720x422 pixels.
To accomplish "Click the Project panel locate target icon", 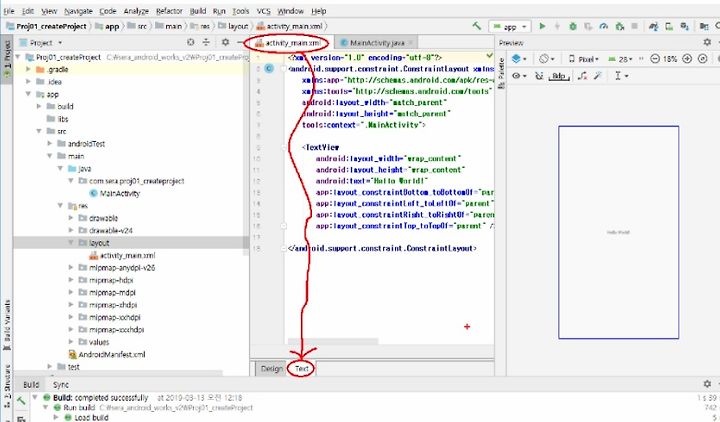I will [x=191, y=42].
